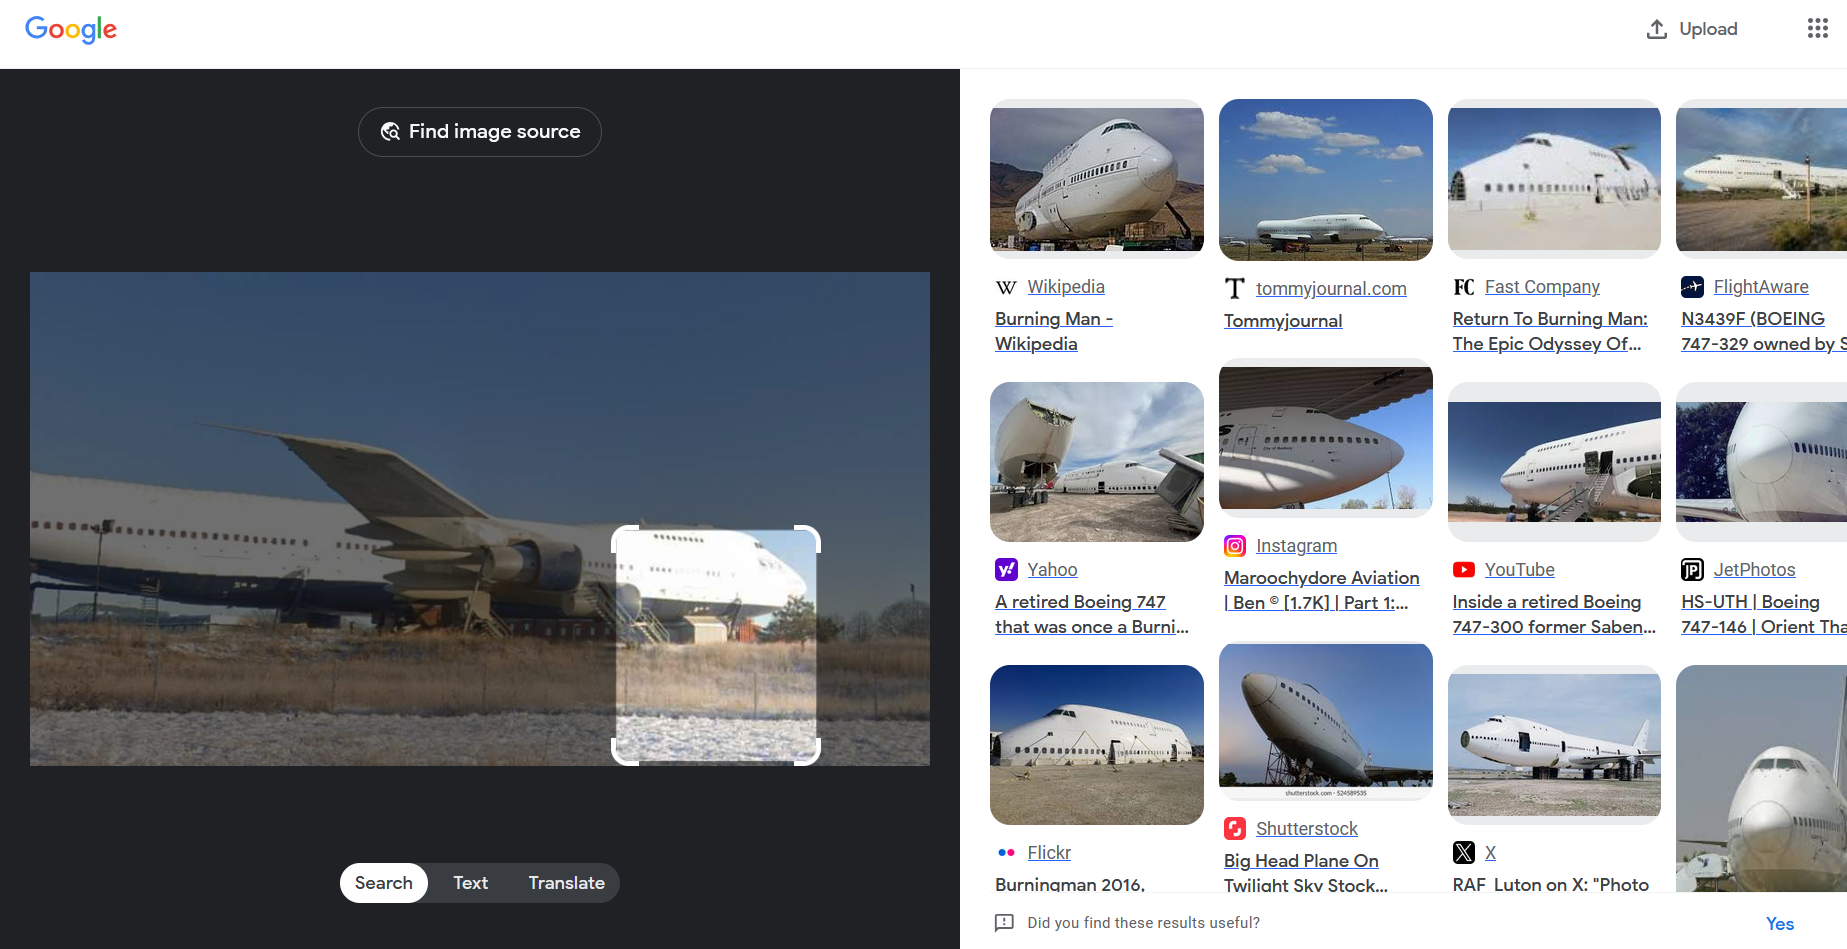Switch to the Translate mode tab

point(566,883)
